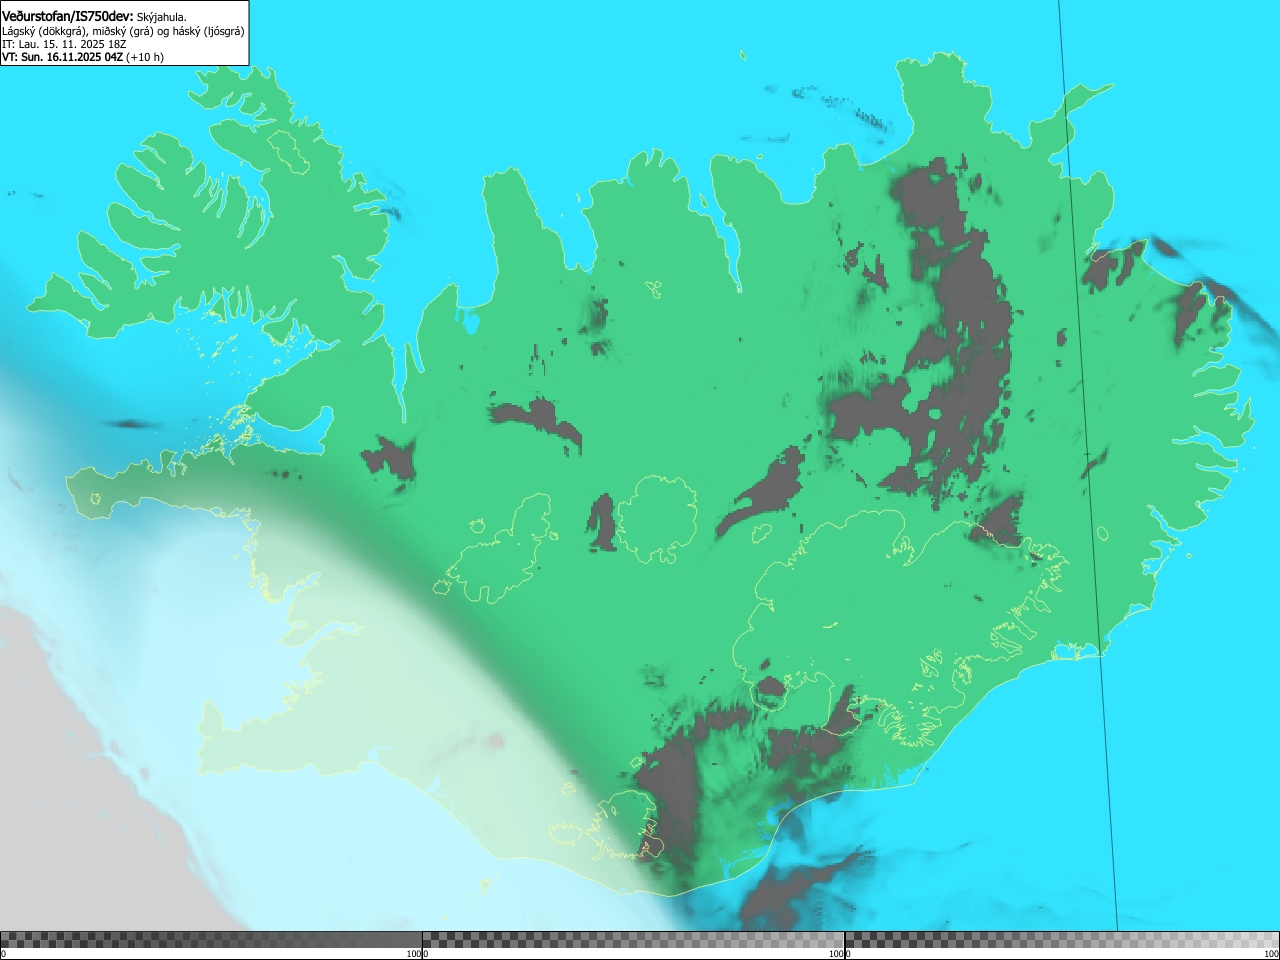
Task: Click the 'IT: Lau. 15. 11. 2025 18Z' initial time text
Action: (64, 44)
